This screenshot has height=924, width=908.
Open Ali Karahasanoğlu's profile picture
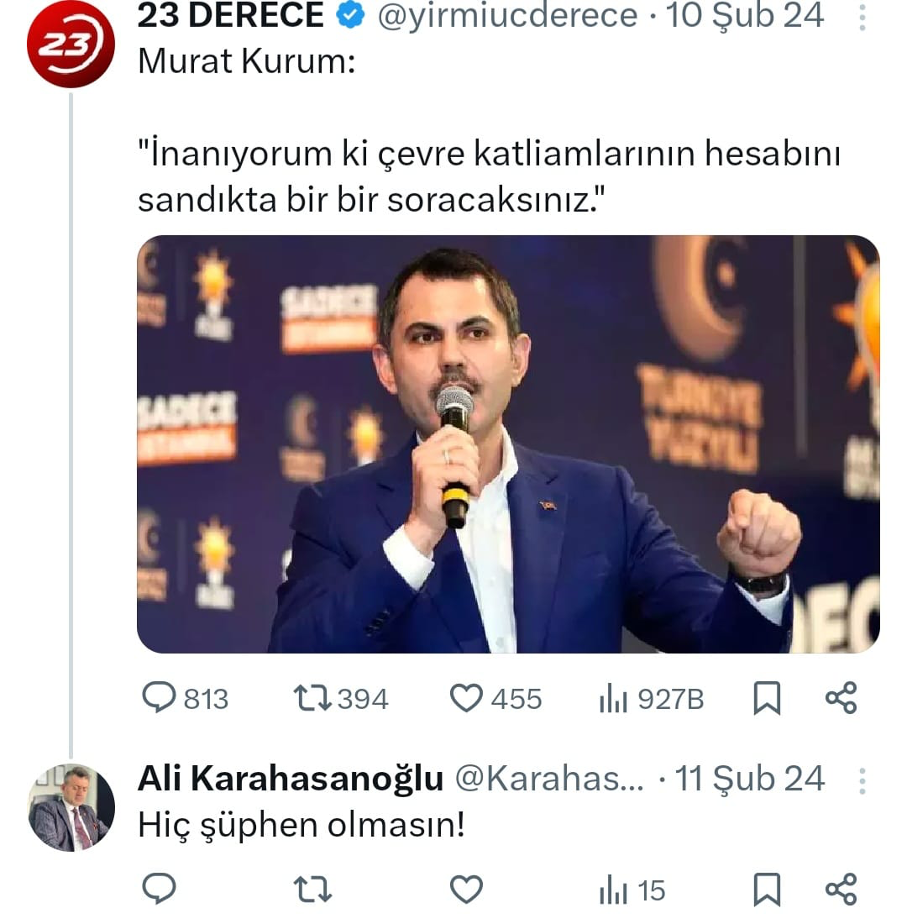tap(70, 808)
